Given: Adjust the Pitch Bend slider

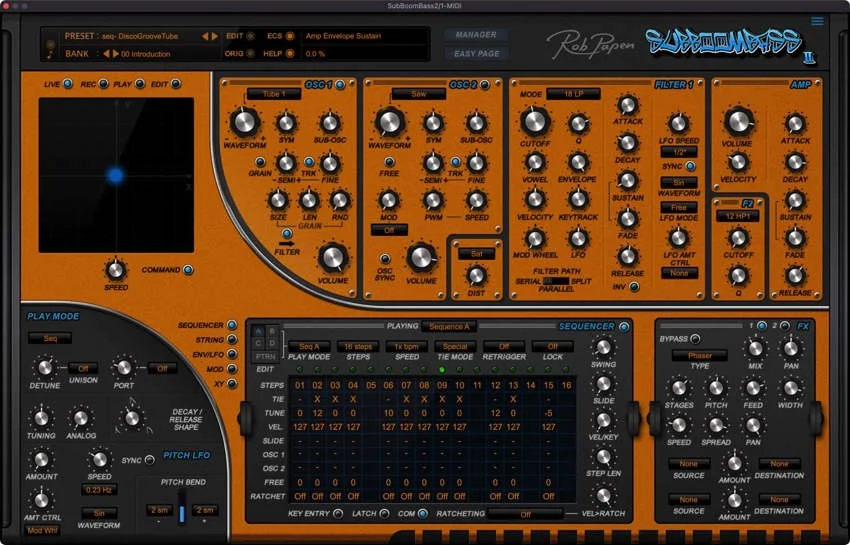Looking at the screenshot, I should coord(182,509).
